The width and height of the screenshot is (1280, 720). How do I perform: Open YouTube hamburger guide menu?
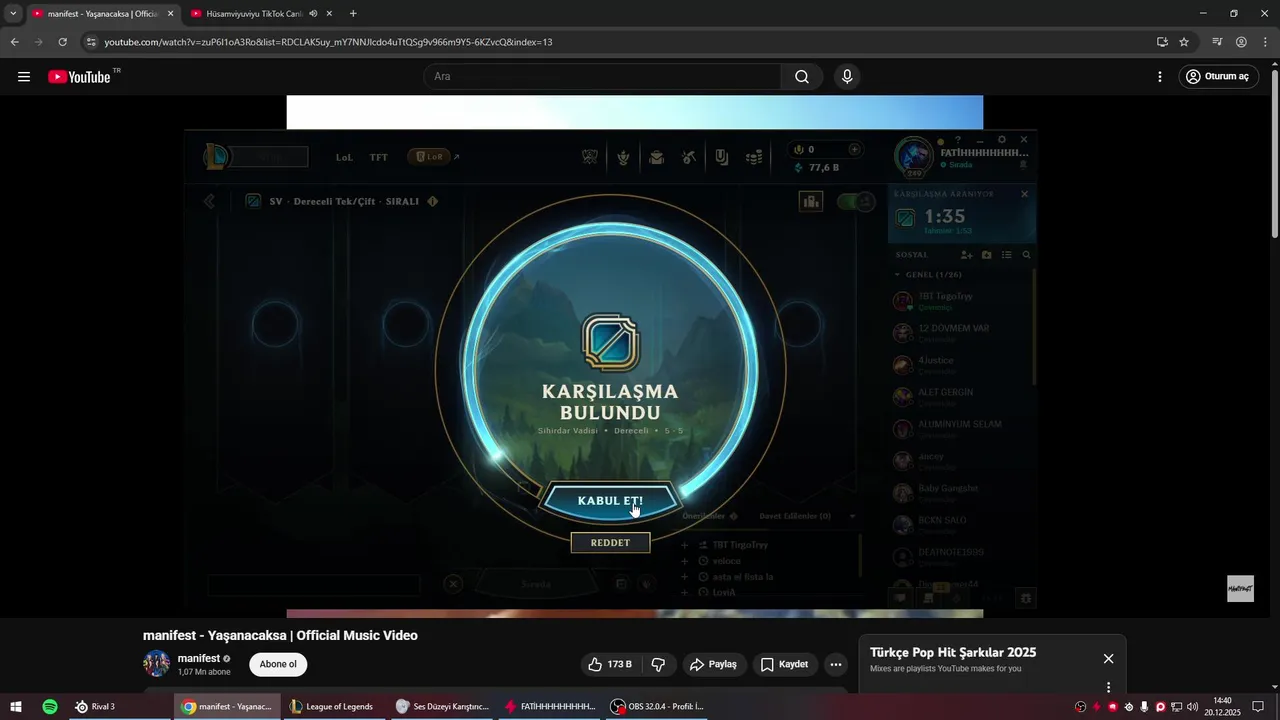pyautogui.click(x=24, y=77)
